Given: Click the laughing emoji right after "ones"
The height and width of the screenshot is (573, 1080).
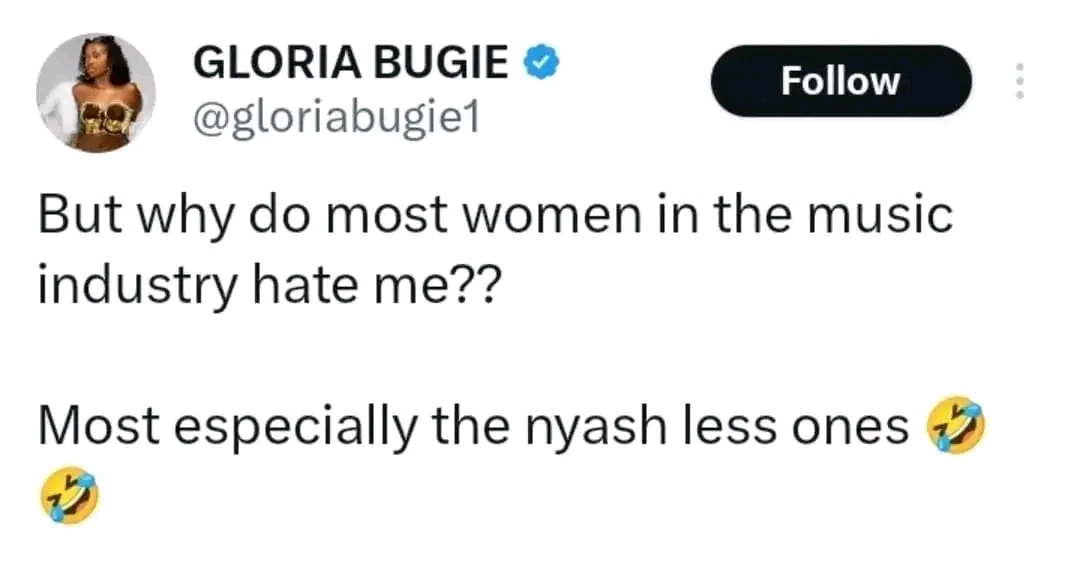Looking at the screenshot, I should [956, 427].
